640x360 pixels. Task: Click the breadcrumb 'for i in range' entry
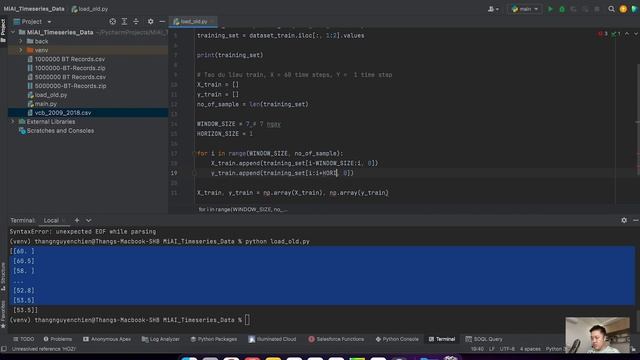(x=243, y=209)
